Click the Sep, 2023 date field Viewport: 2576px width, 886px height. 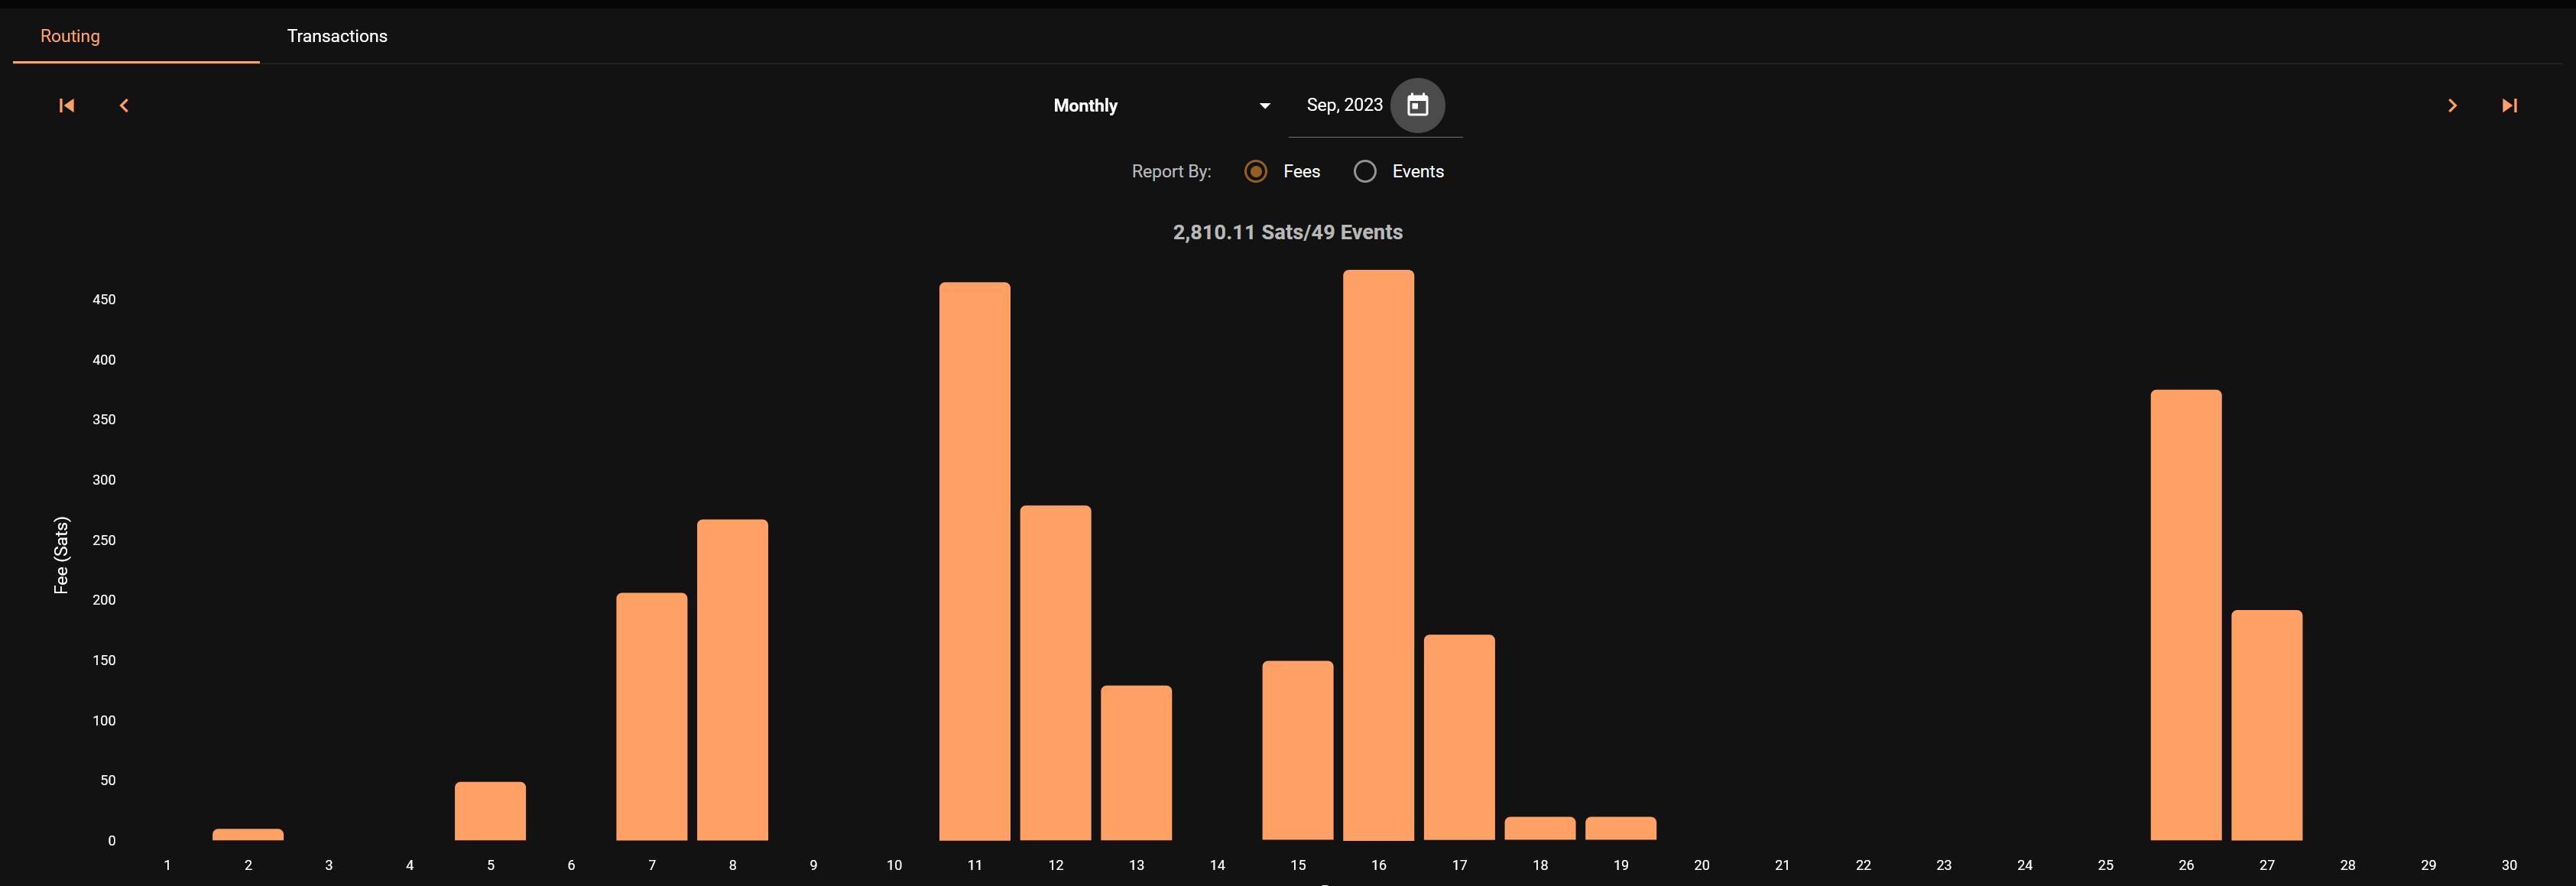click(x=1344, y=105)
